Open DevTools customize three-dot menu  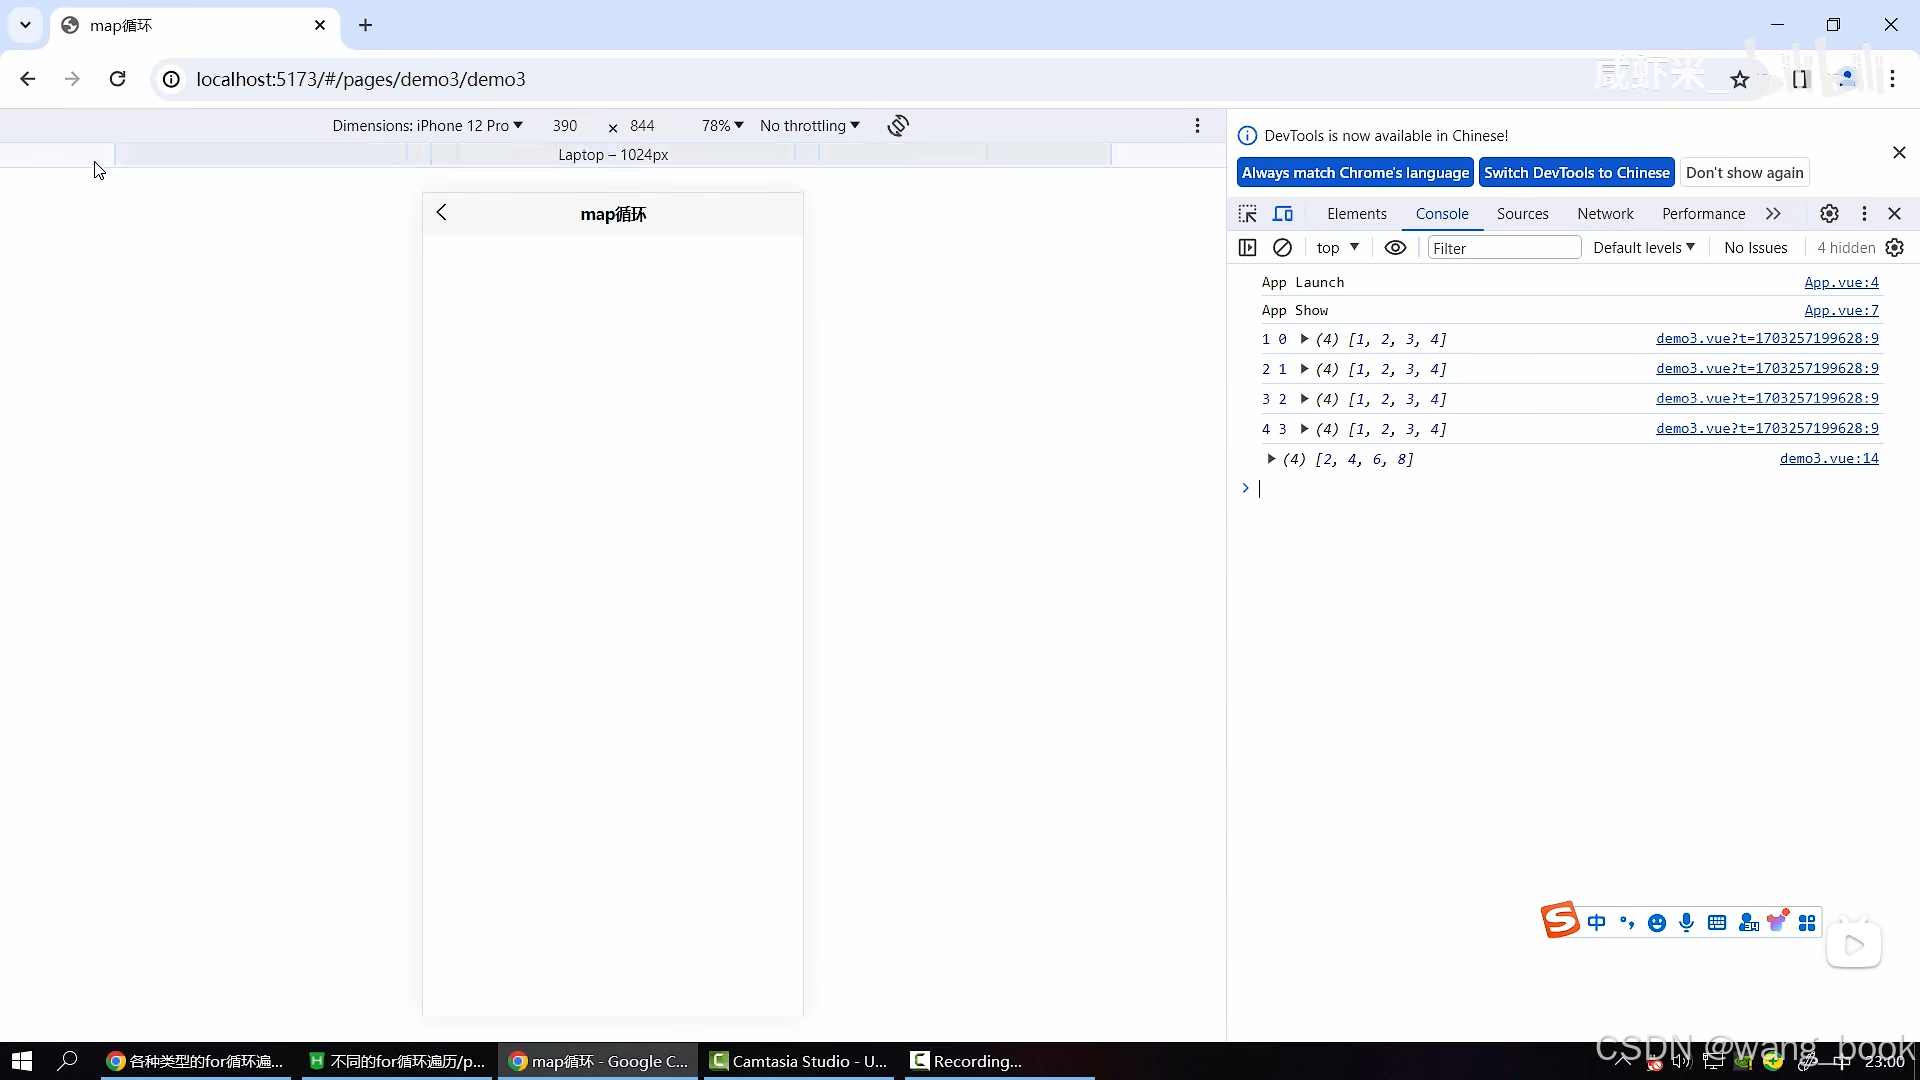(1864, 213)
